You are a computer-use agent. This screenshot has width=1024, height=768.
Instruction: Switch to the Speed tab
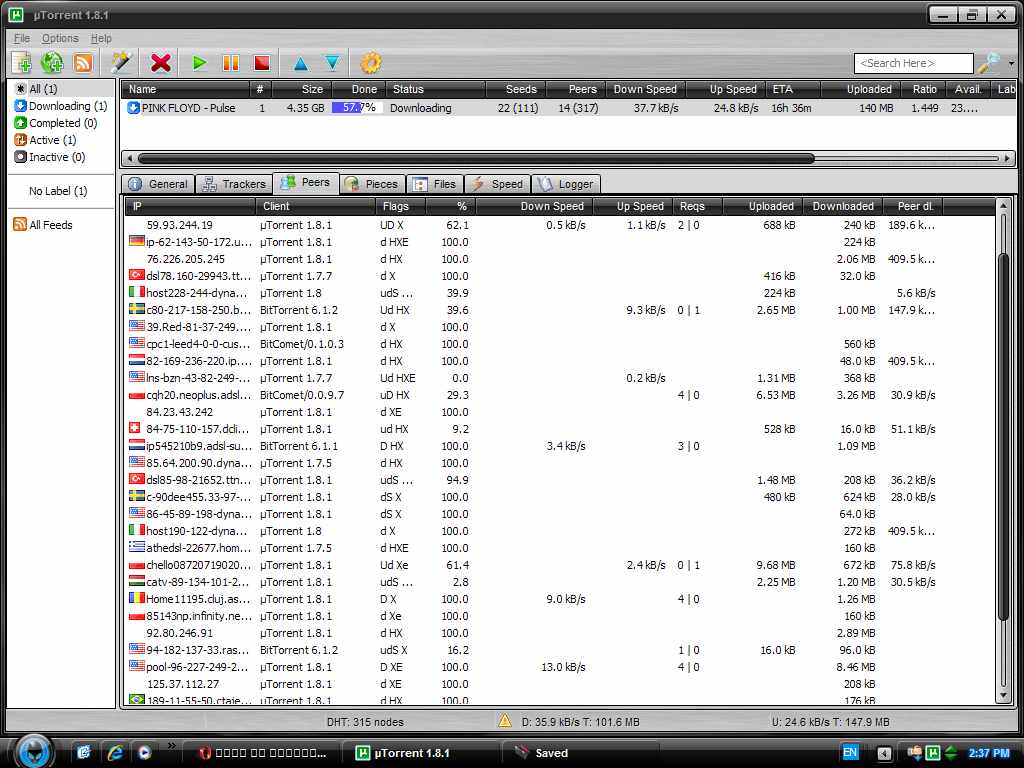pos(498,184)
